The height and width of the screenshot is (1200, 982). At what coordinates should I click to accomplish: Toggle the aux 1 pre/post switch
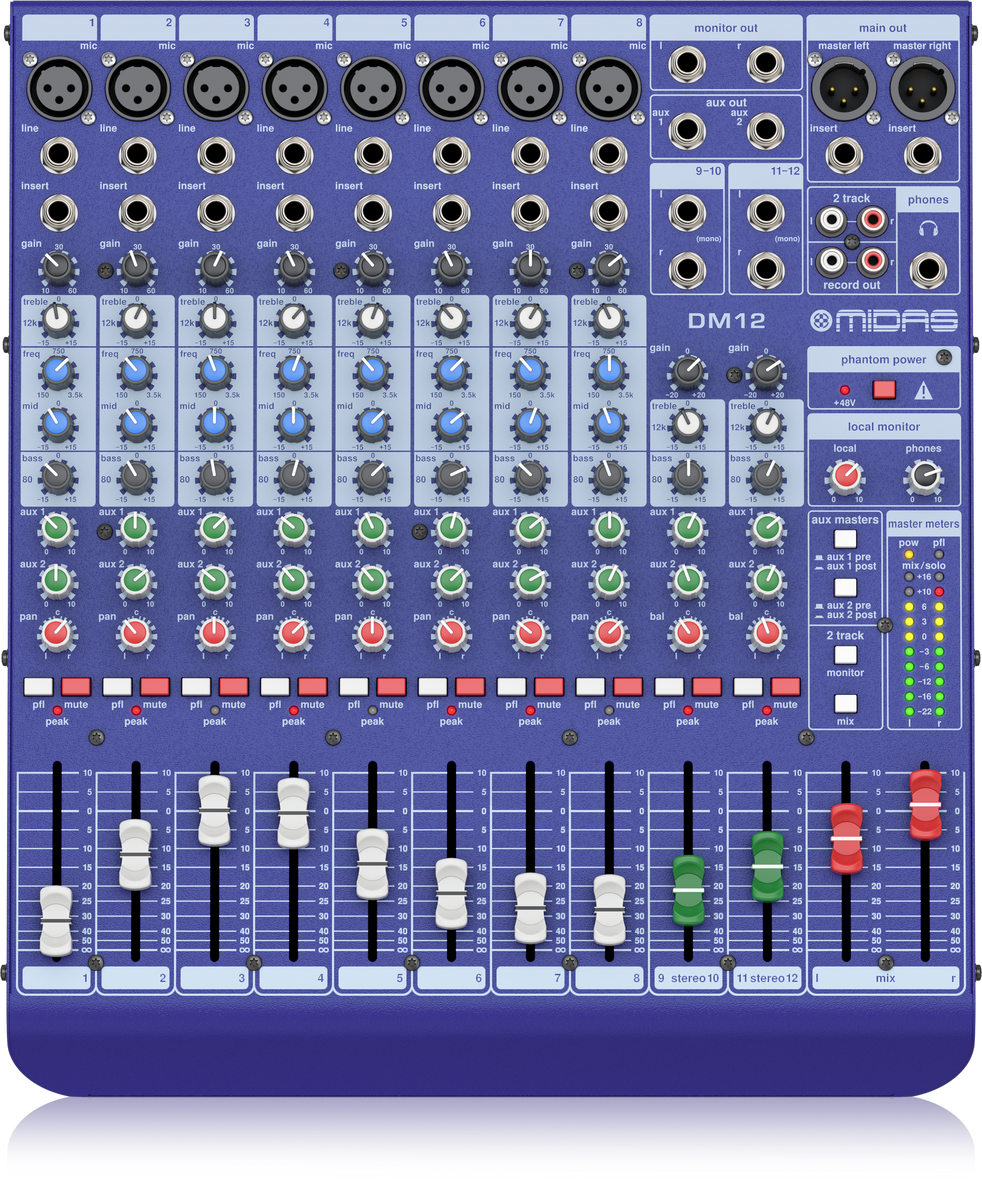pos(845,540)
